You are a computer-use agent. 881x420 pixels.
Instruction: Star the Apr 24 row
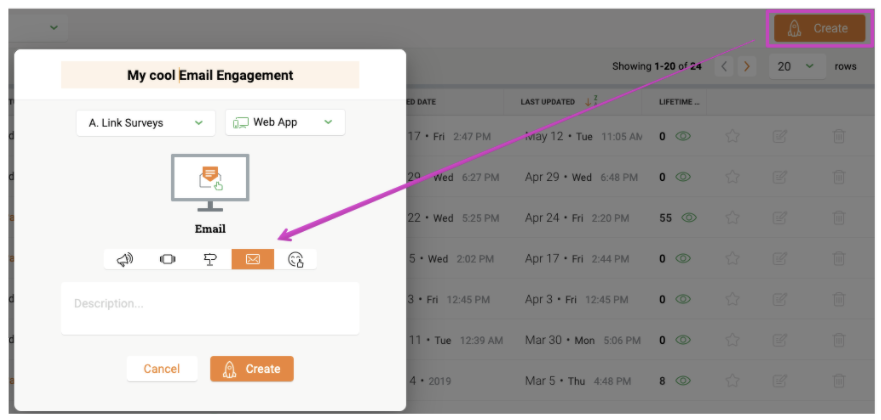coord(732,218)
